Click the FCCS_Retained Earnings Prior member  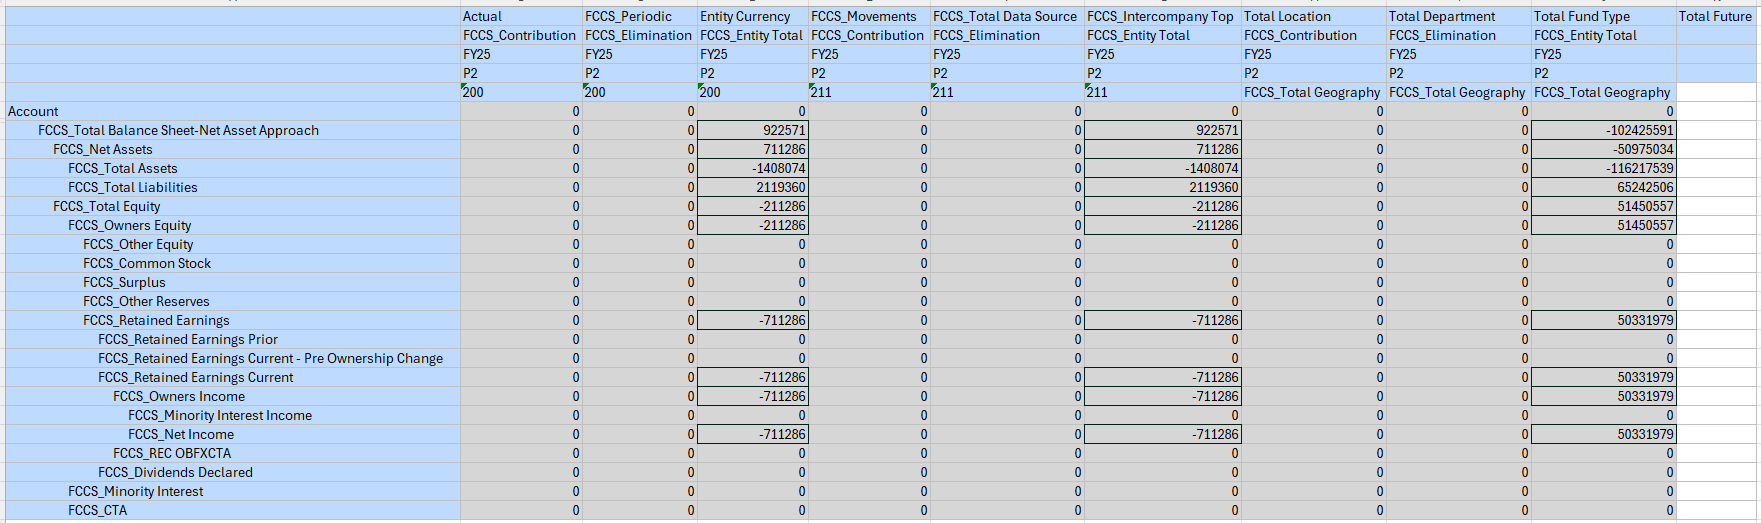pyautogui.click(x=188, y=339)
